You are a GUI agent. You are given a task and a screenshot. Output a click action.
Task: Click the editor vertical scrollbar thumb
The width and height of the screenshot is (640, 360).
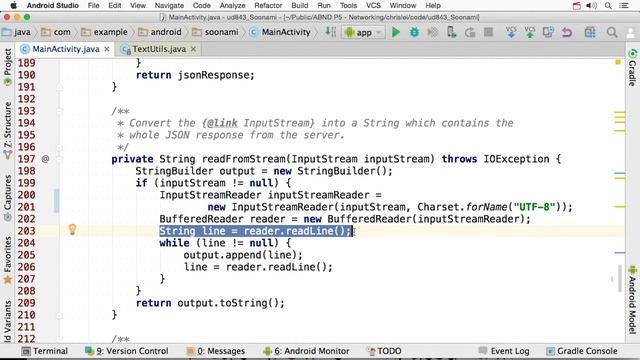(x=620, y=278)
